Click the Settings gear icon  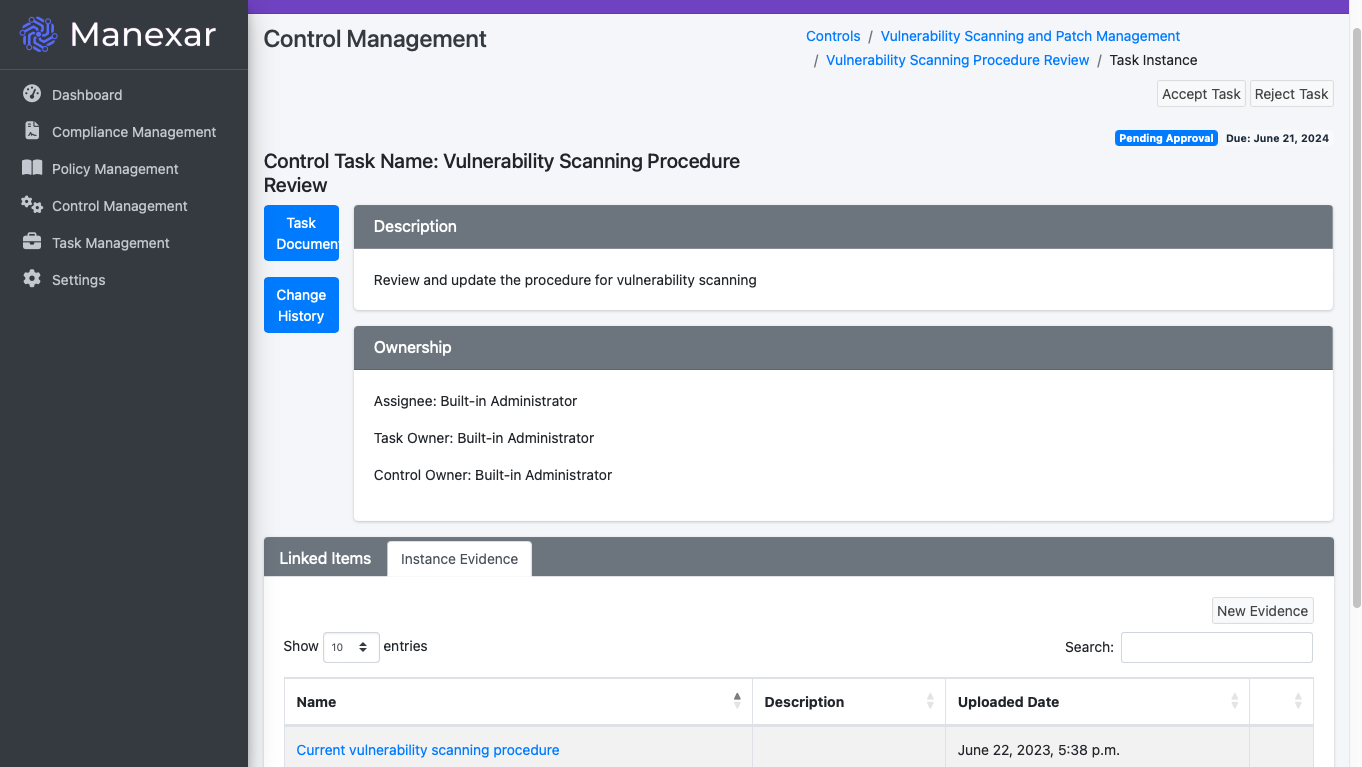pos(32,279)
